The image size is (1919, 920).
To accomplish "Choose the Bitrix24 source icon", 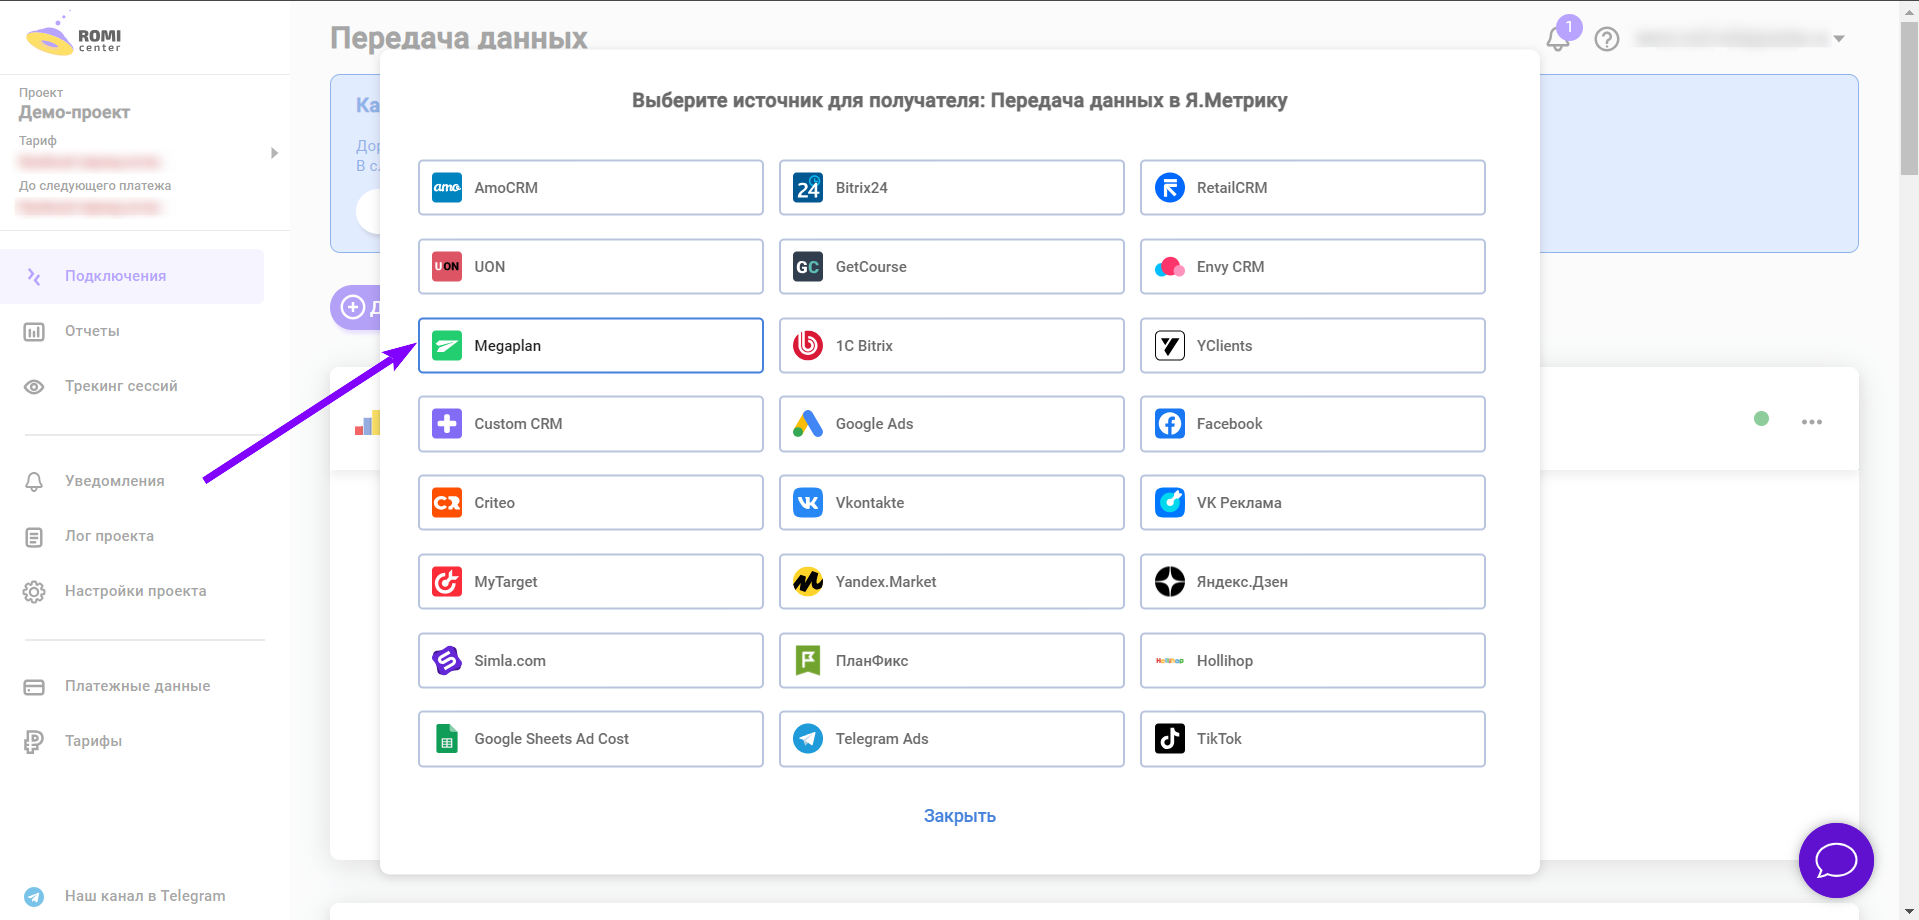I will click(x=808, y=187).
